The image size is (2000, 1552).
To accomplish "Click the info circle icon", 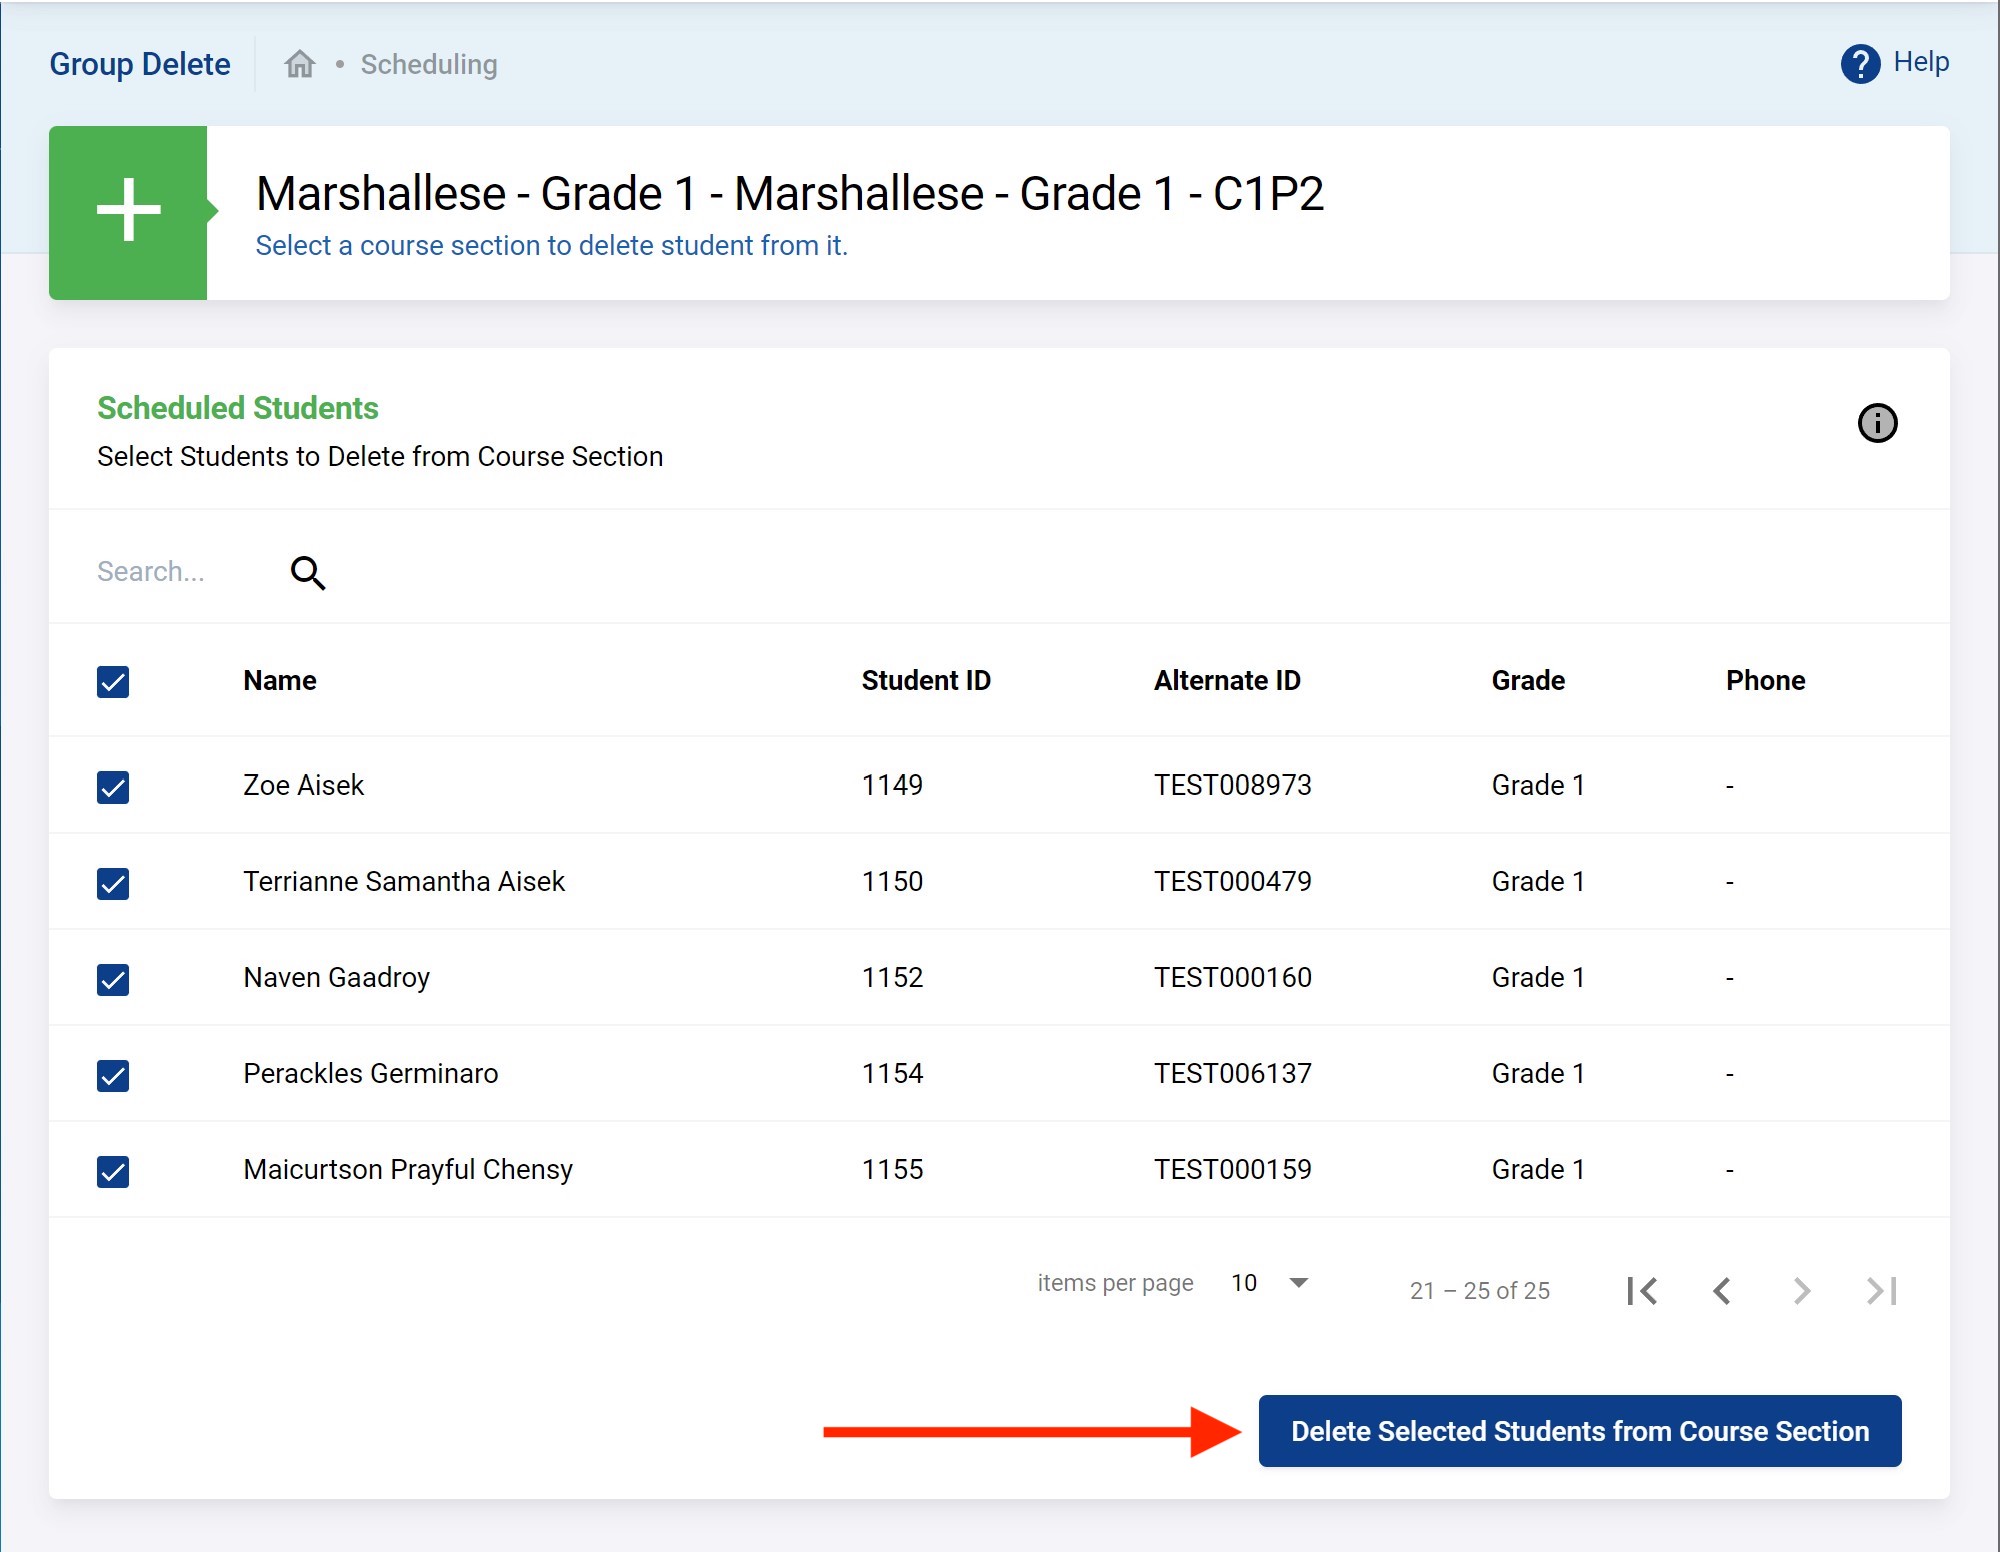I will click(1876, 423).
